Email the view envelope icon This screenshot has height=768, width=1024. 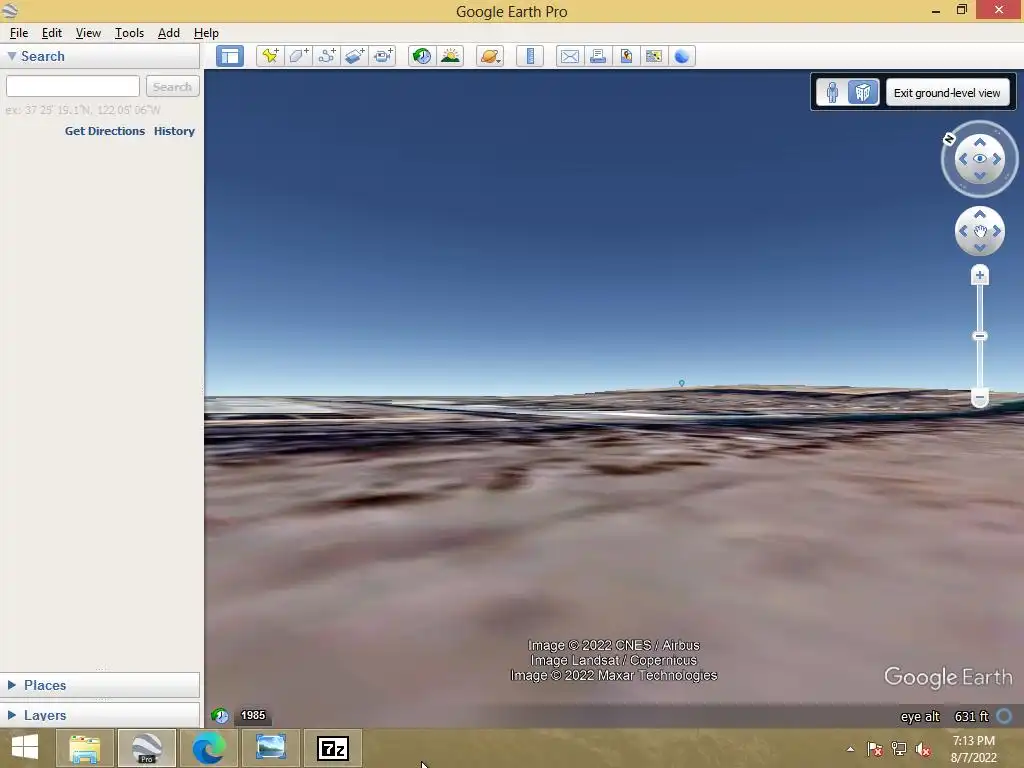tap(569, 56)
